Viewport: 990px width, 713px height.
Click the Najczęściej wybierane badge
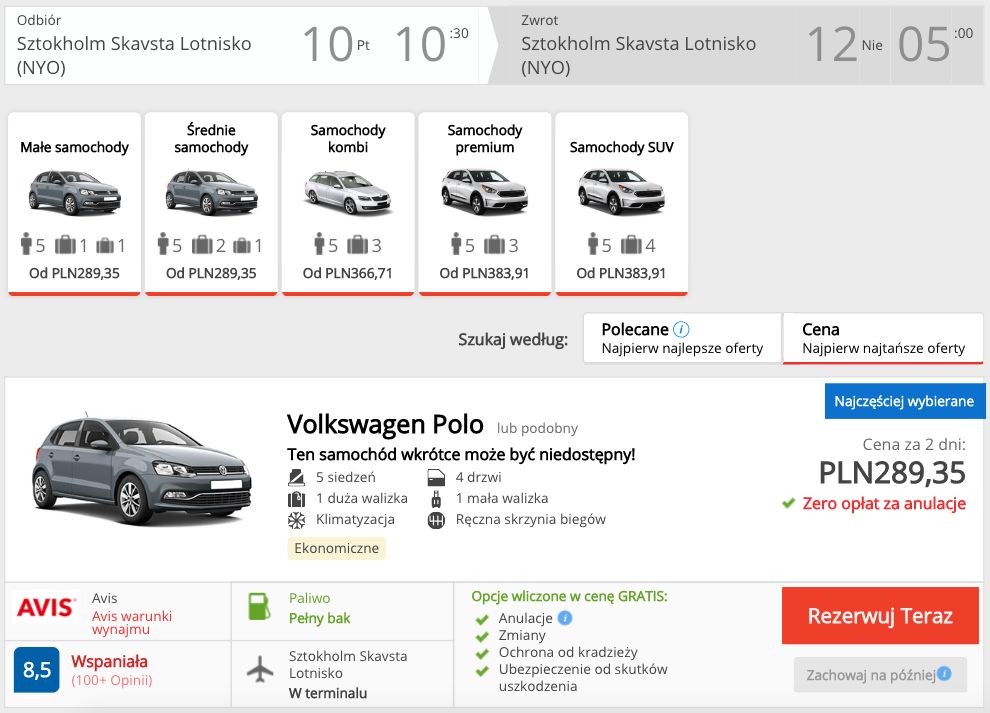tap(904, 401)
